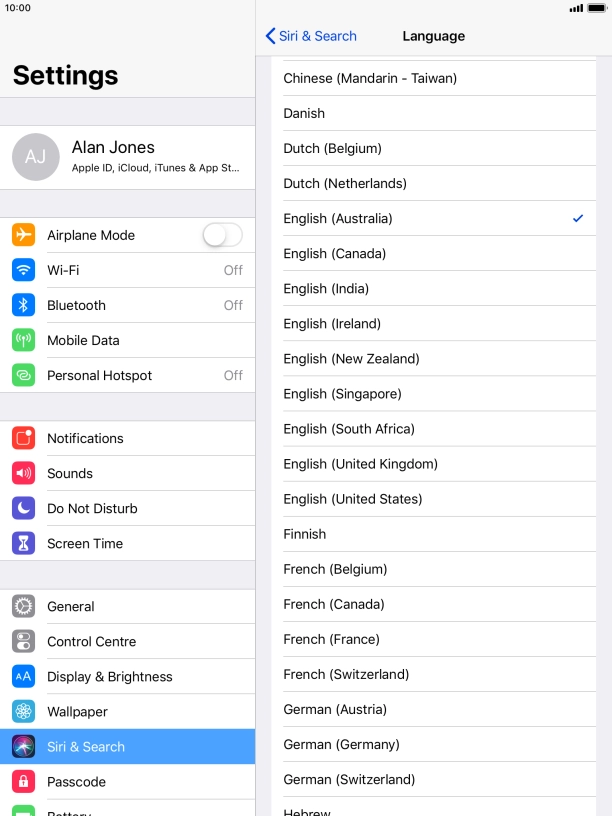Choose French (Belgium) language
Image resolution: width=612 pixels, height=816 pixels.
pos(434,569)
